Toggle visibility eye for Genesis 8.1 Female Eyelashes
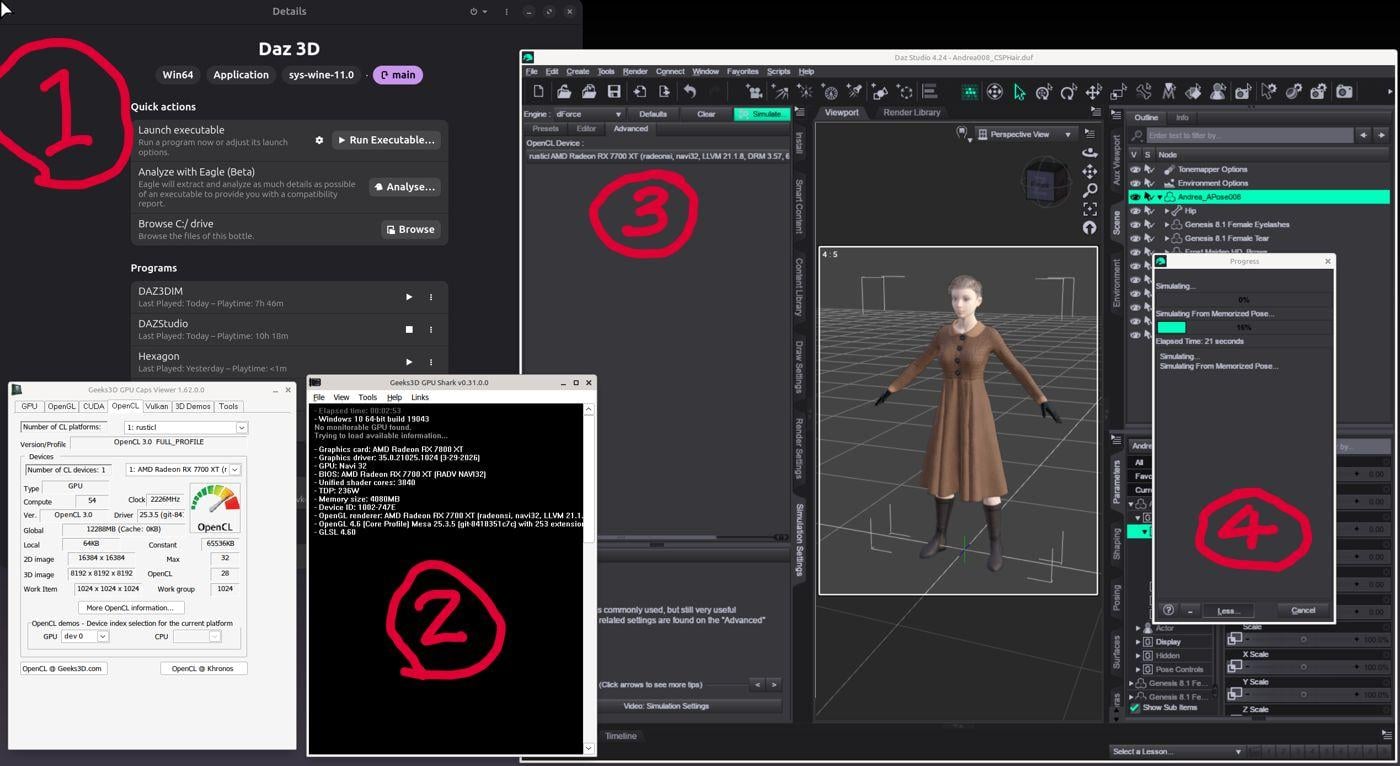Viewport: 1400px width, 766px height. click(x=1135, y=225)
